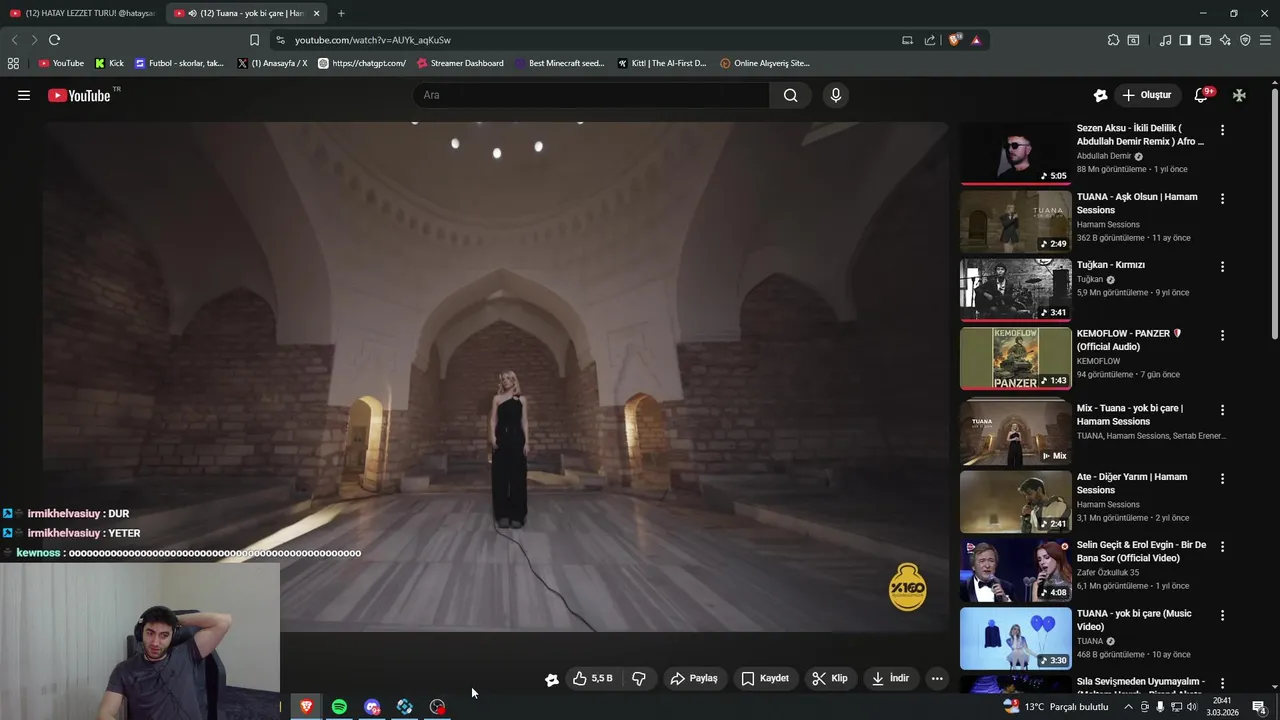Open the apps grid bookmark icon

pos(13,63)
